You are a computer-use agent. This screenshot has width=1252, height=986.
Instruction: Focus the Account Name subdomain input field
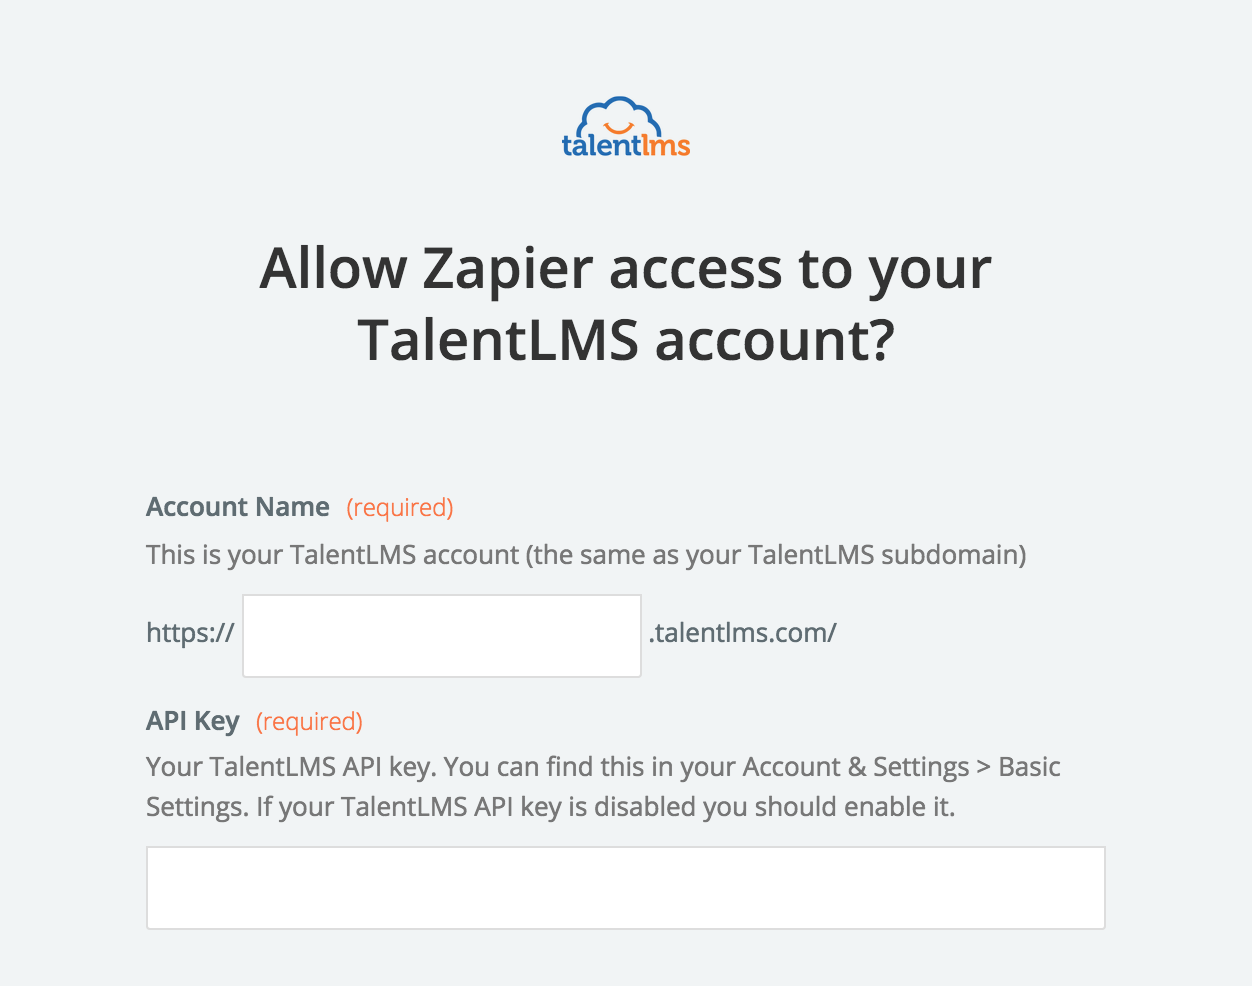click(x=442, y=636)
